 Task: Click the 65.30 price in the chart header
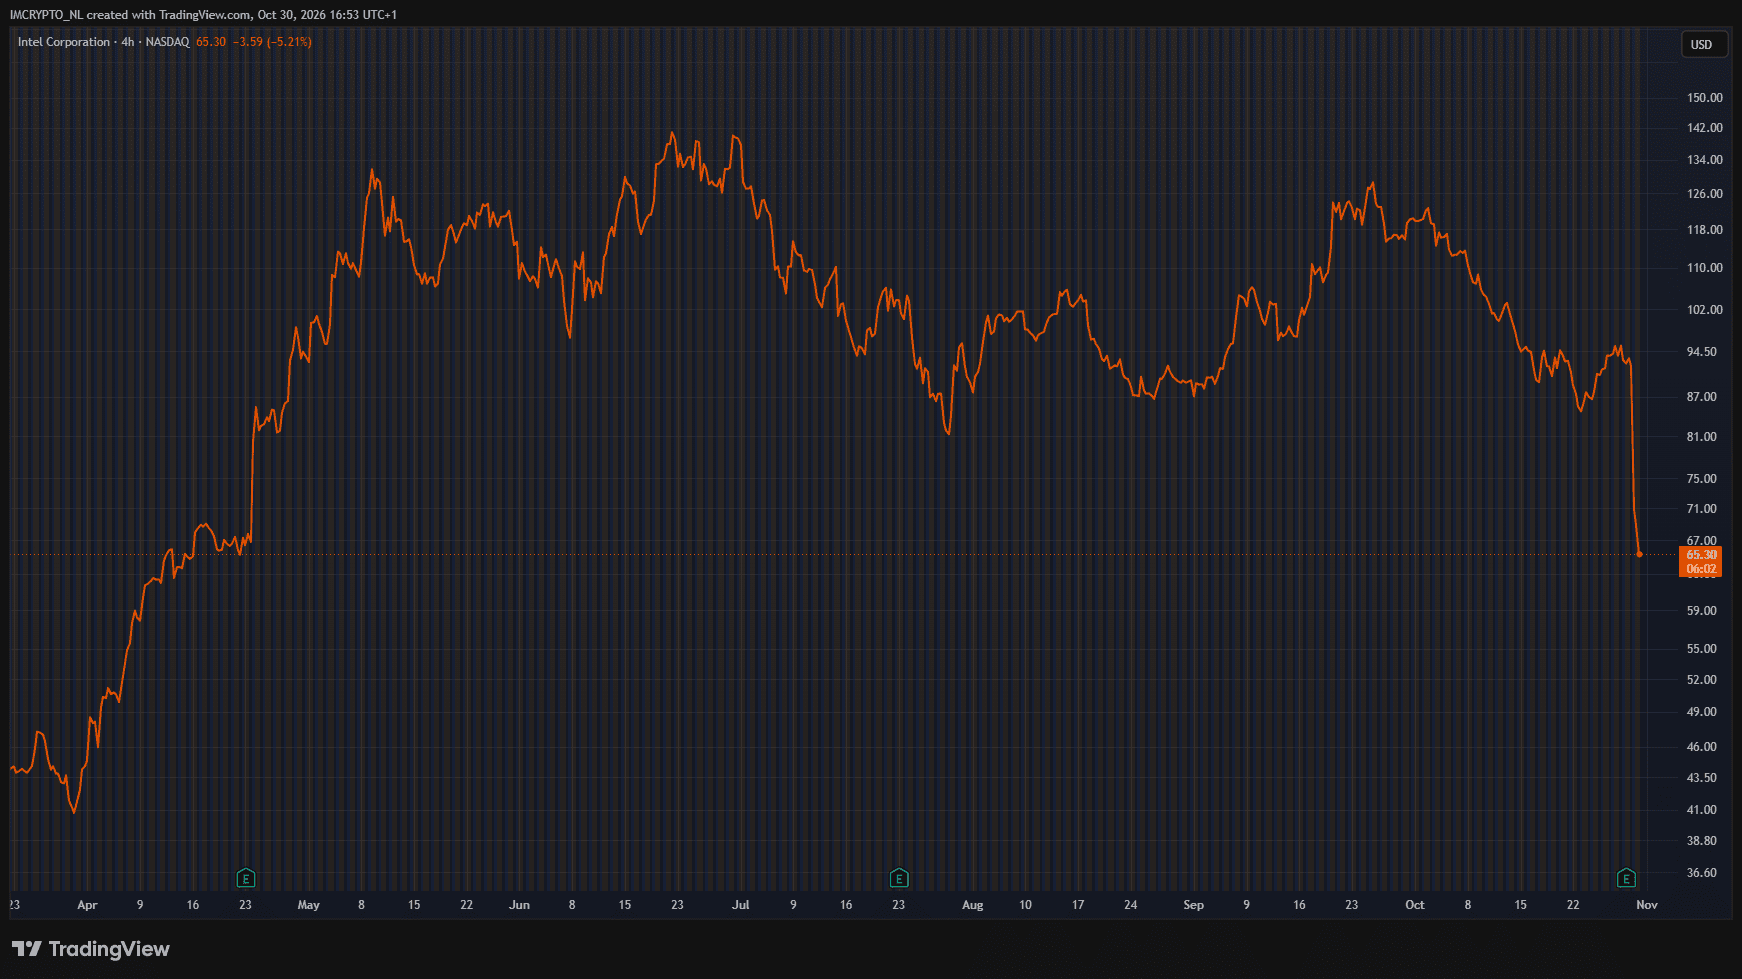211,42
